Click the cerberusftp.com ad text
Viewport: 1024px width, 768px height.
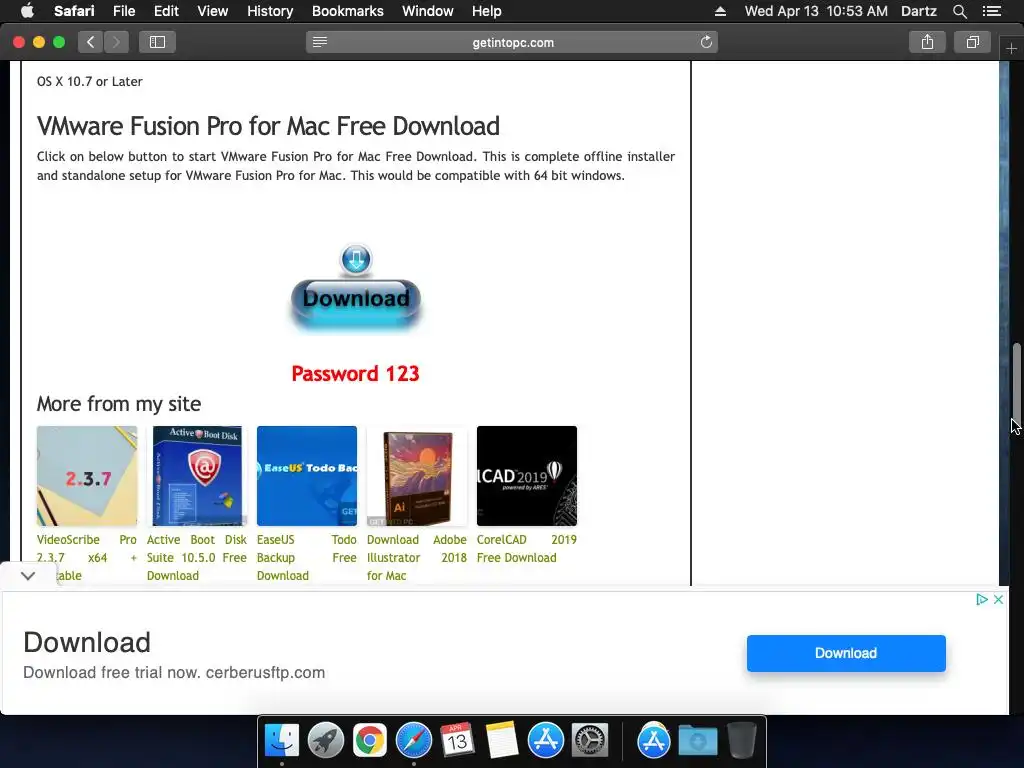[x=174, y=673]
